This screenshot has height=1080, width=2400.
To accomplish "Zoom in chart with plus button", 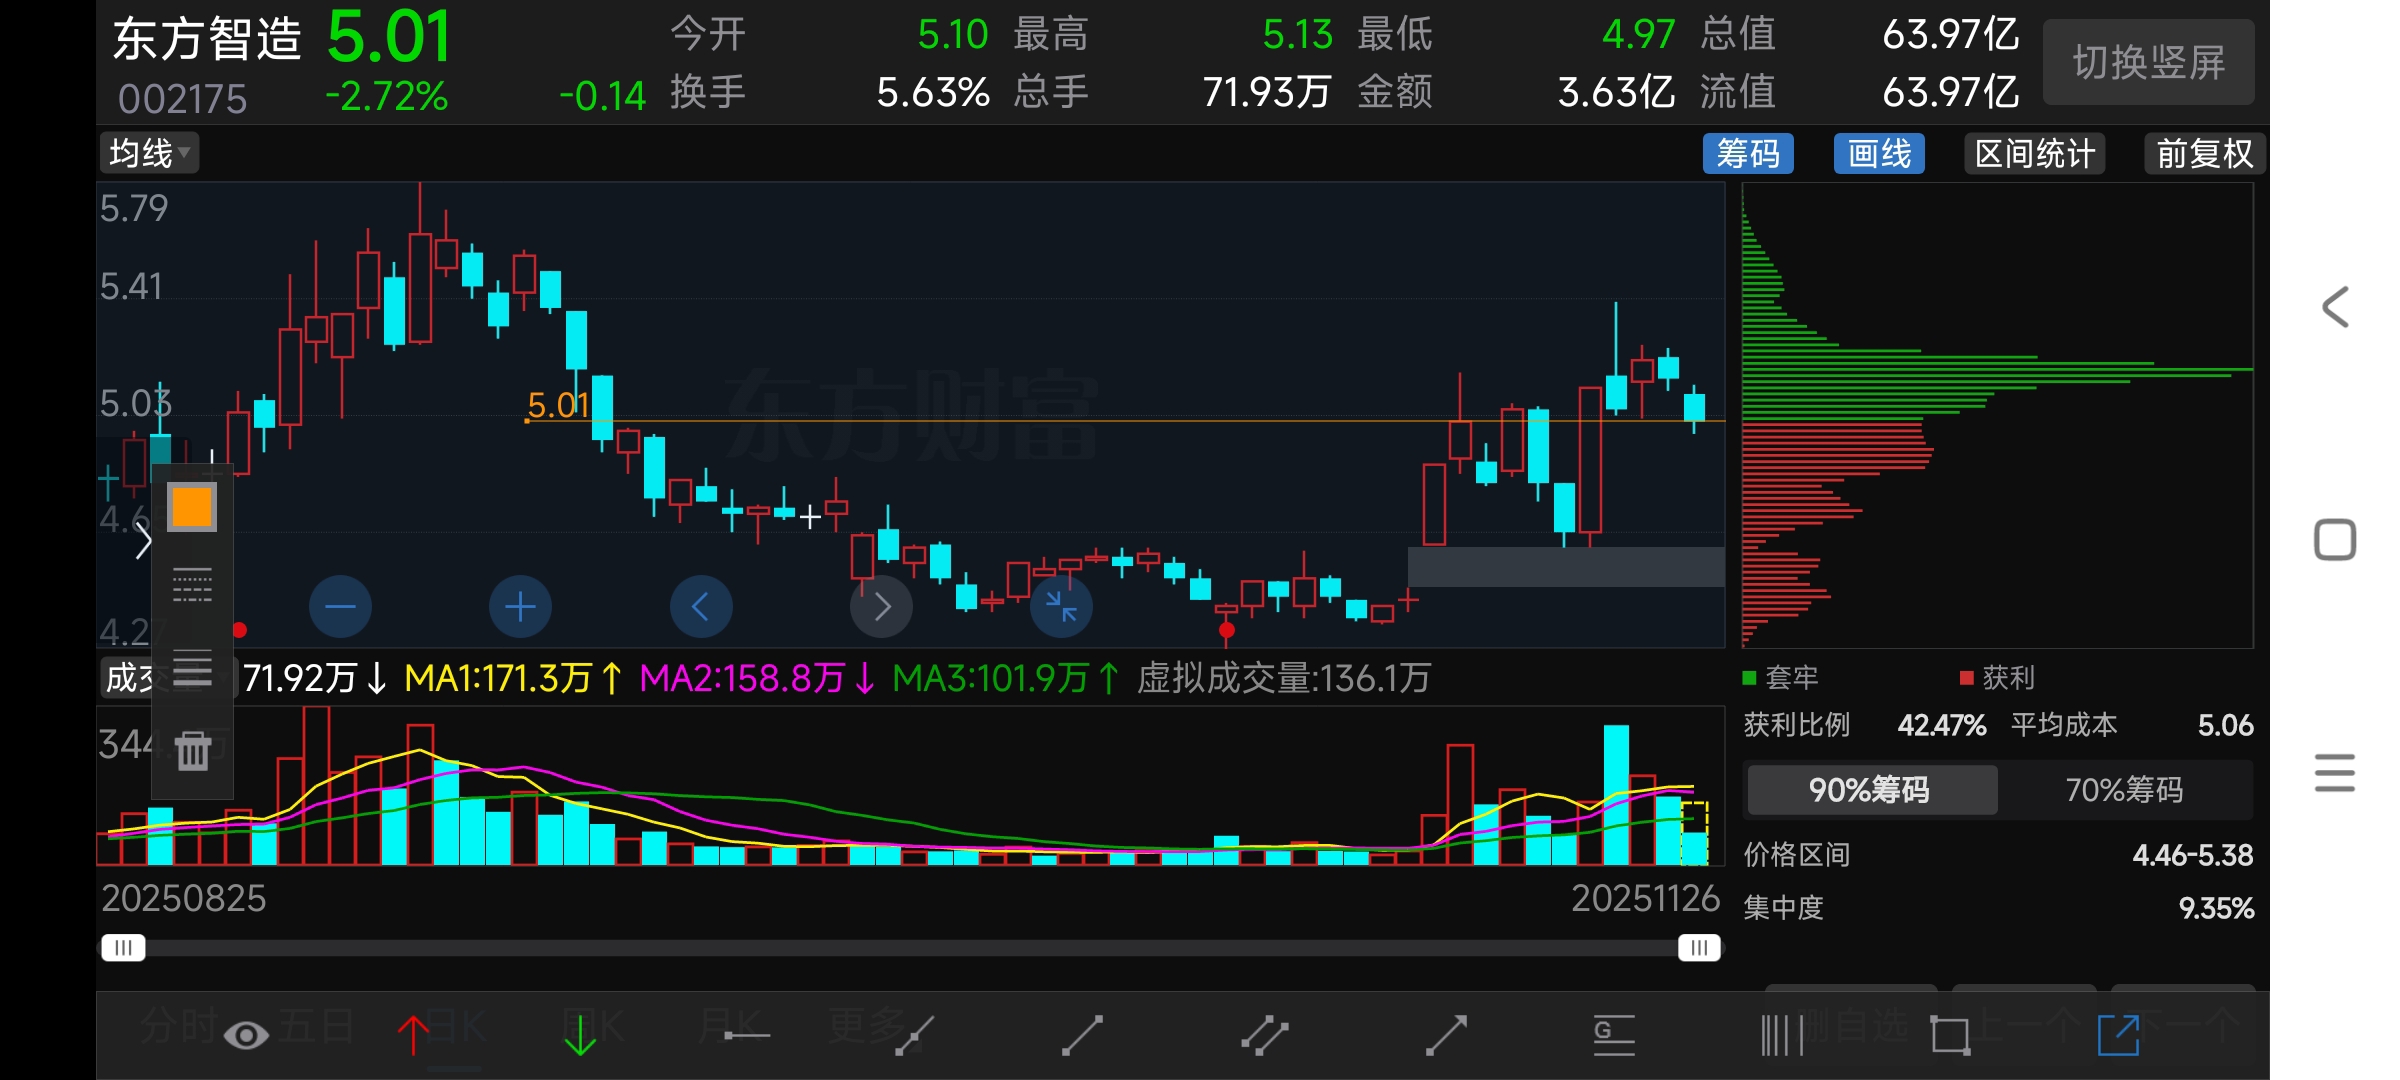I will pos(520,606).
